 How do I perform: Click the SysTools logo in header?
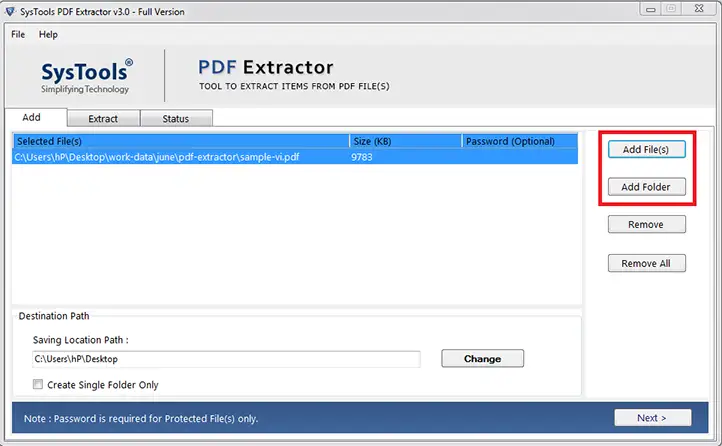click(x=87, y=76)
